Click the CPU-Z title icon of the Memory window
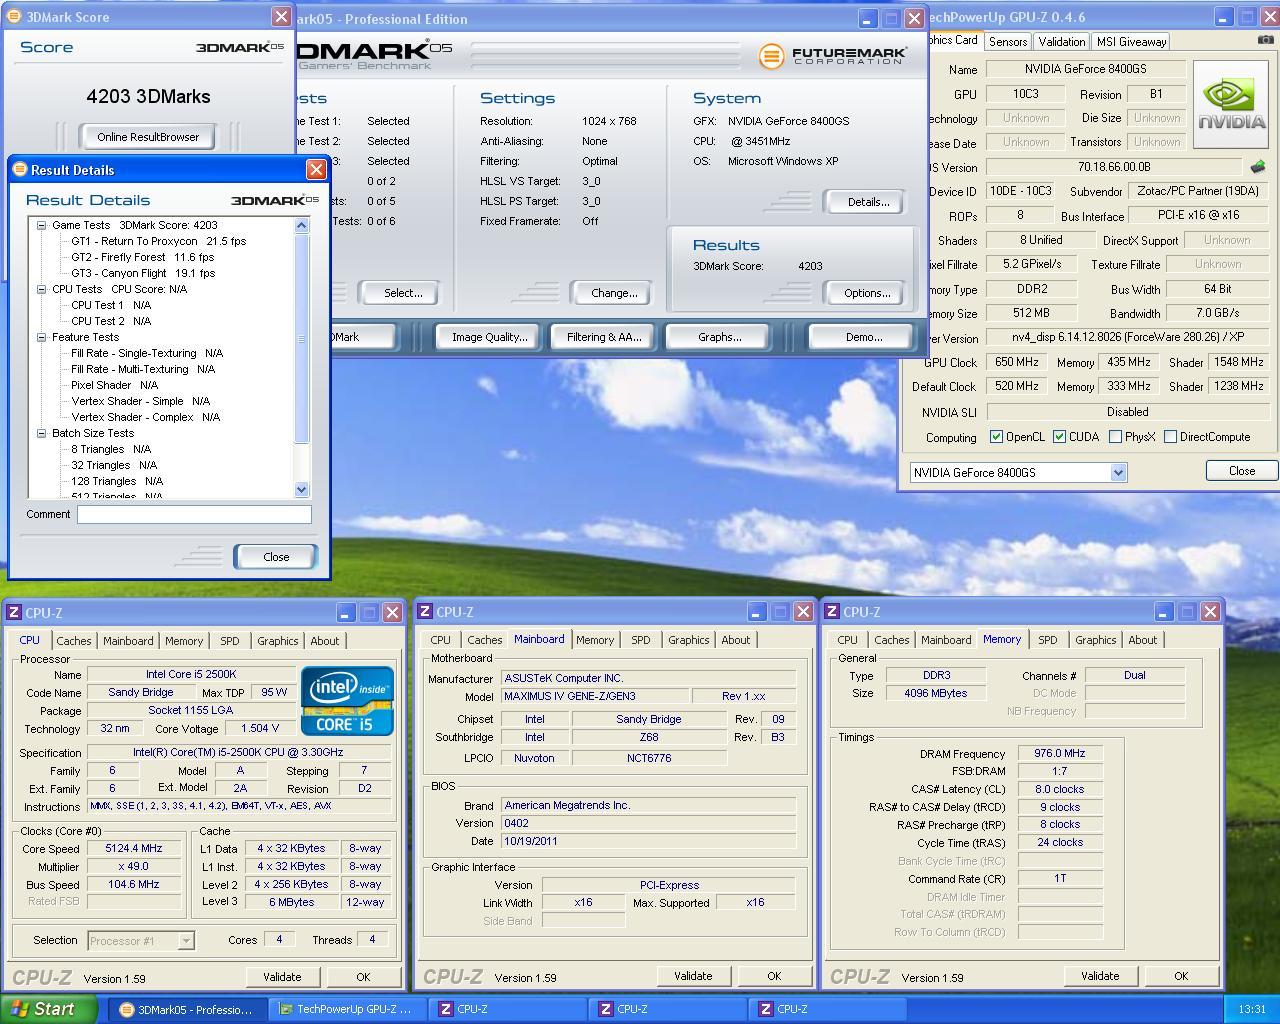 [831, 612]
